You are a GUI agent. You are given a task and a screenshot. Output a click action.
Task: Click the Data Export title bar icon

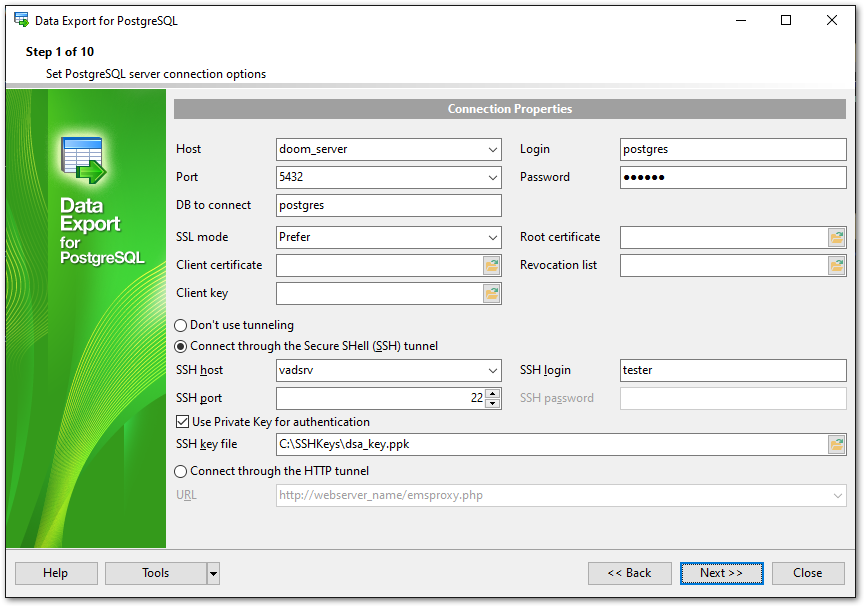coord(22,20)
